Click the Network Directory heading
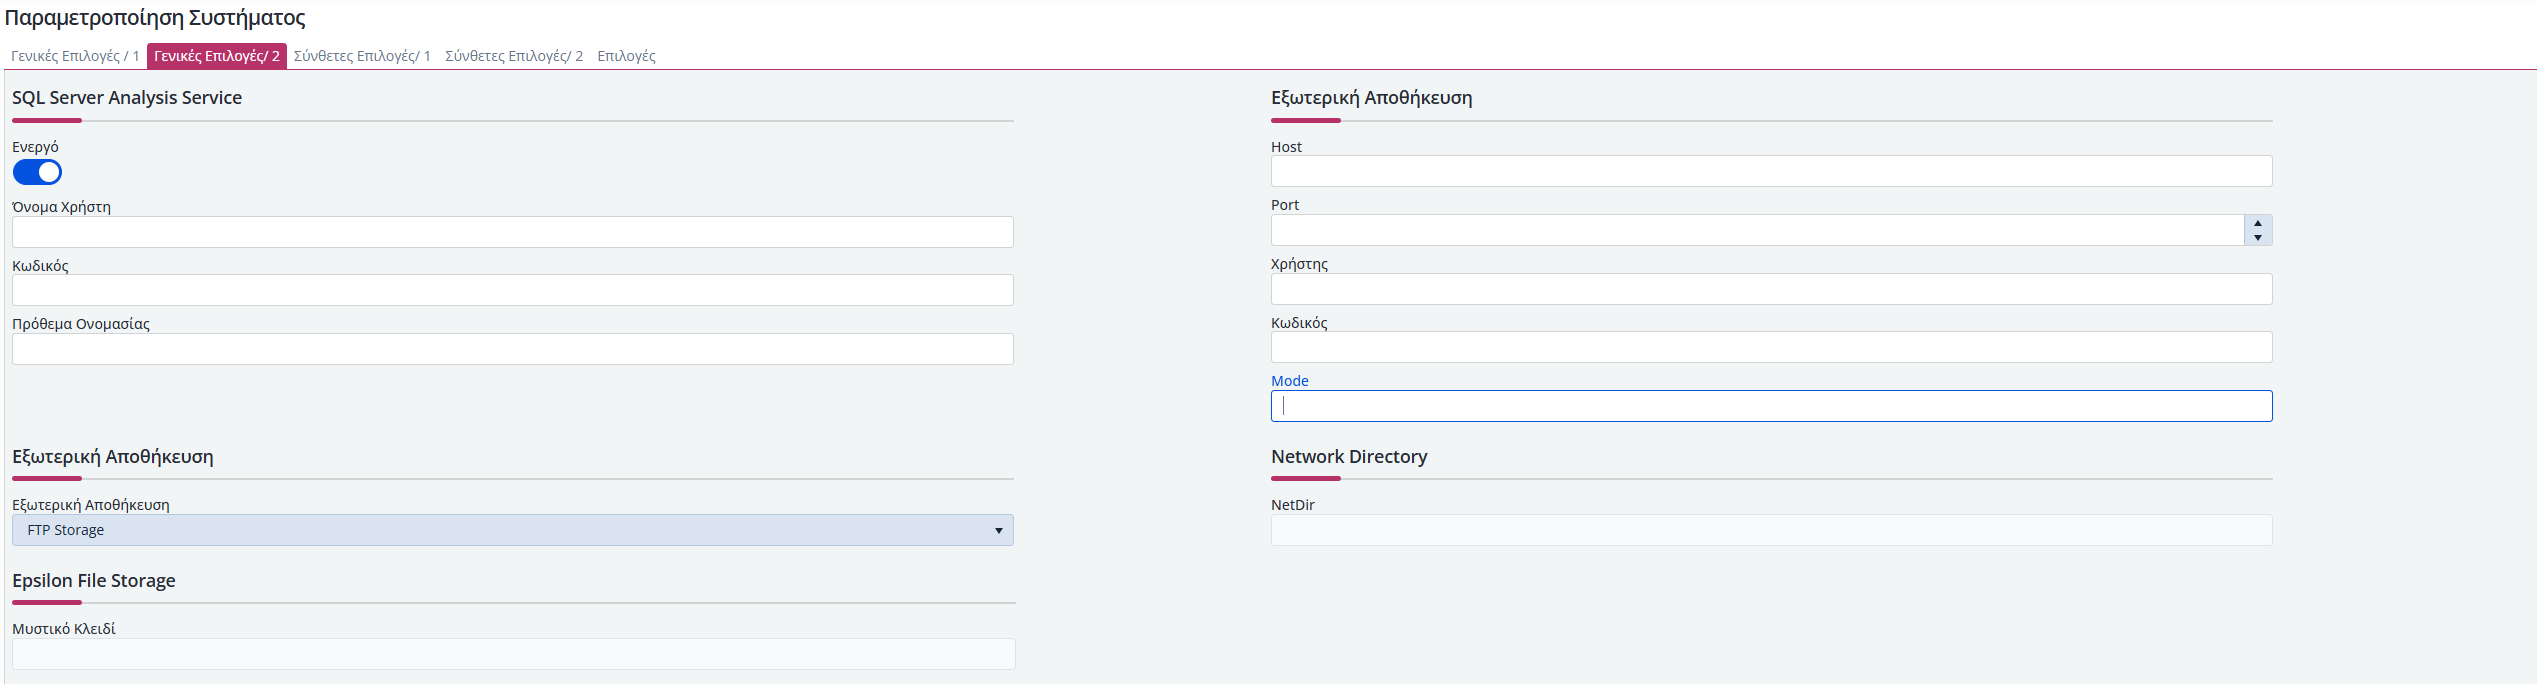 [1349, 457]
